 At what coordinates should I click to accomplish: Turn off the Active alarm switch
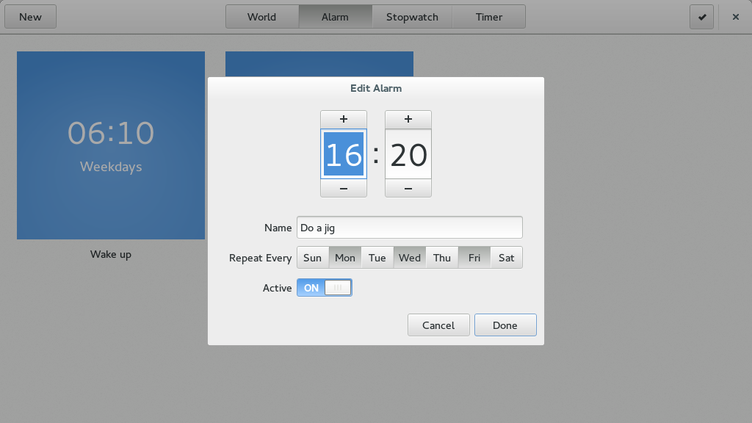[x=325, y=288]
